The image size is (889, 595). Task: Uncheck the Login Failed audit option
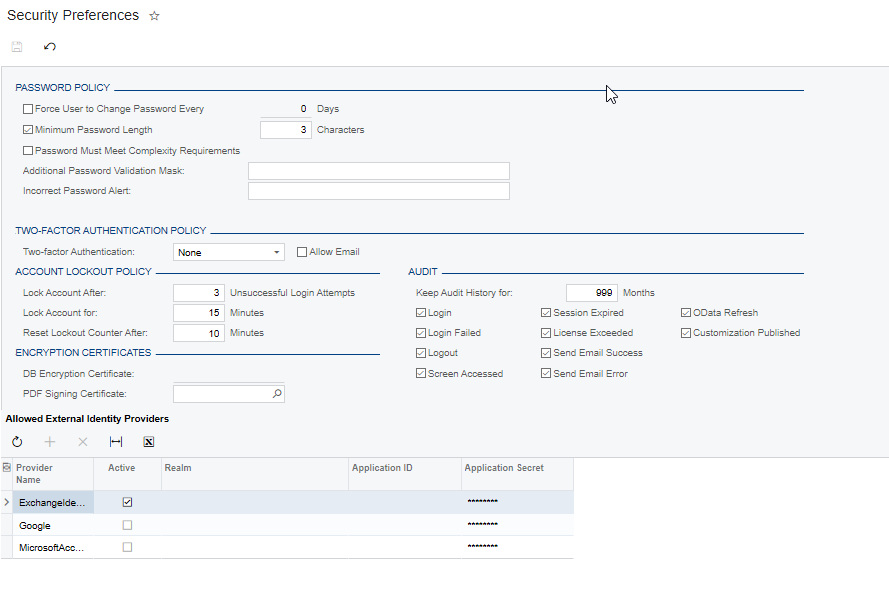coord(421,332)
